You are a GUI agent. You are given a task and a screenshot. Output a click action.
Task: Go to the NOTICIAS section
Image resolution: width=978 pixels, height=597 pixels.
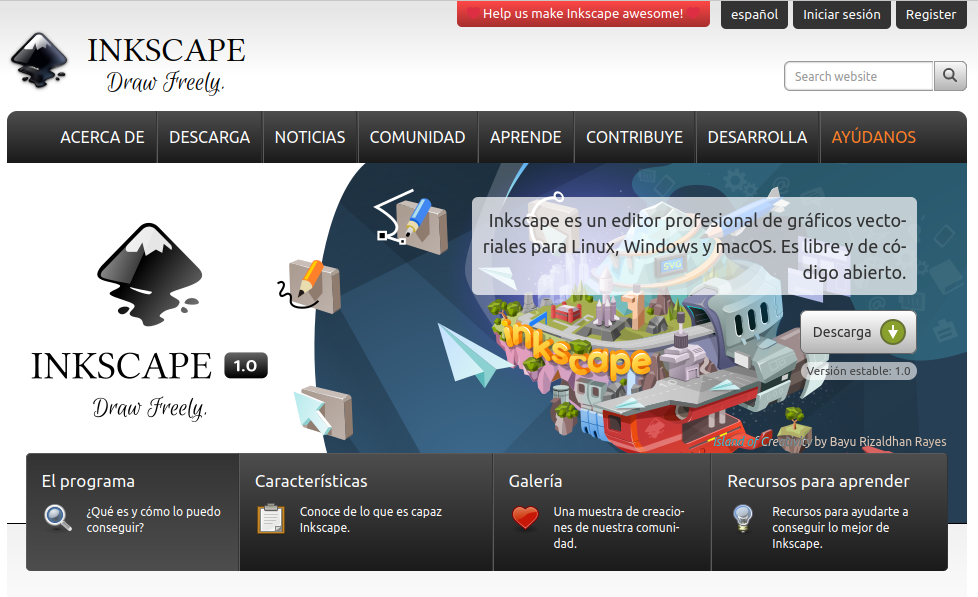[310, 137]
